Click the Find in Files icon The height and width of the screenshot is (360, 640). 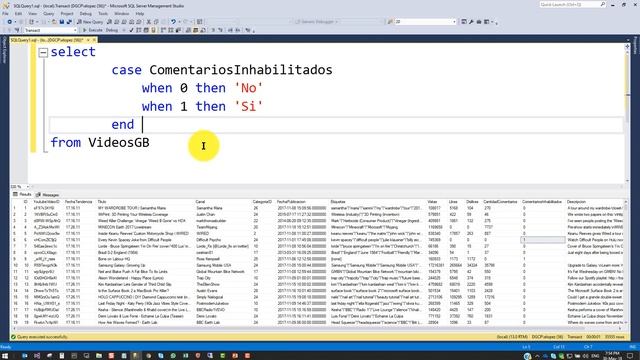tap(390, 22)
